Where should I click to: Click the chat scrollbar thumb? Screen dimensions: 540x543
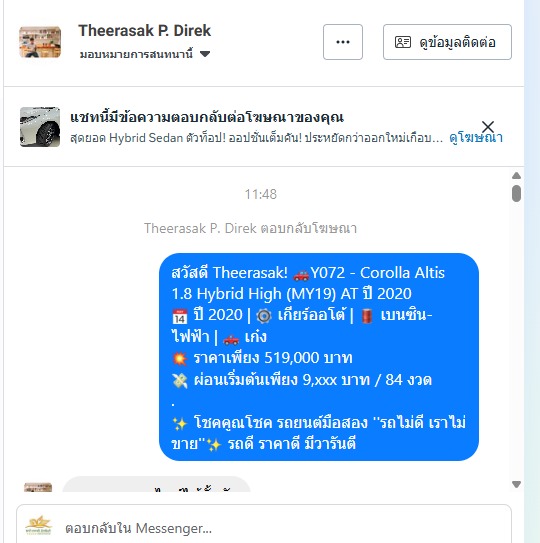(516, 193)
